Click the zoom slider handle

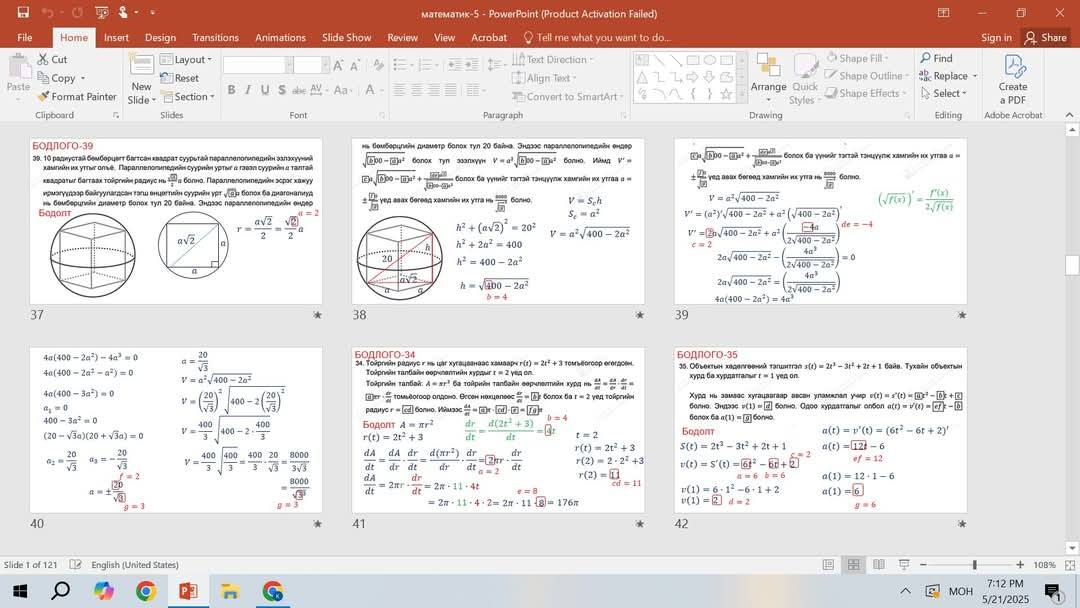(x=974, y=565)
